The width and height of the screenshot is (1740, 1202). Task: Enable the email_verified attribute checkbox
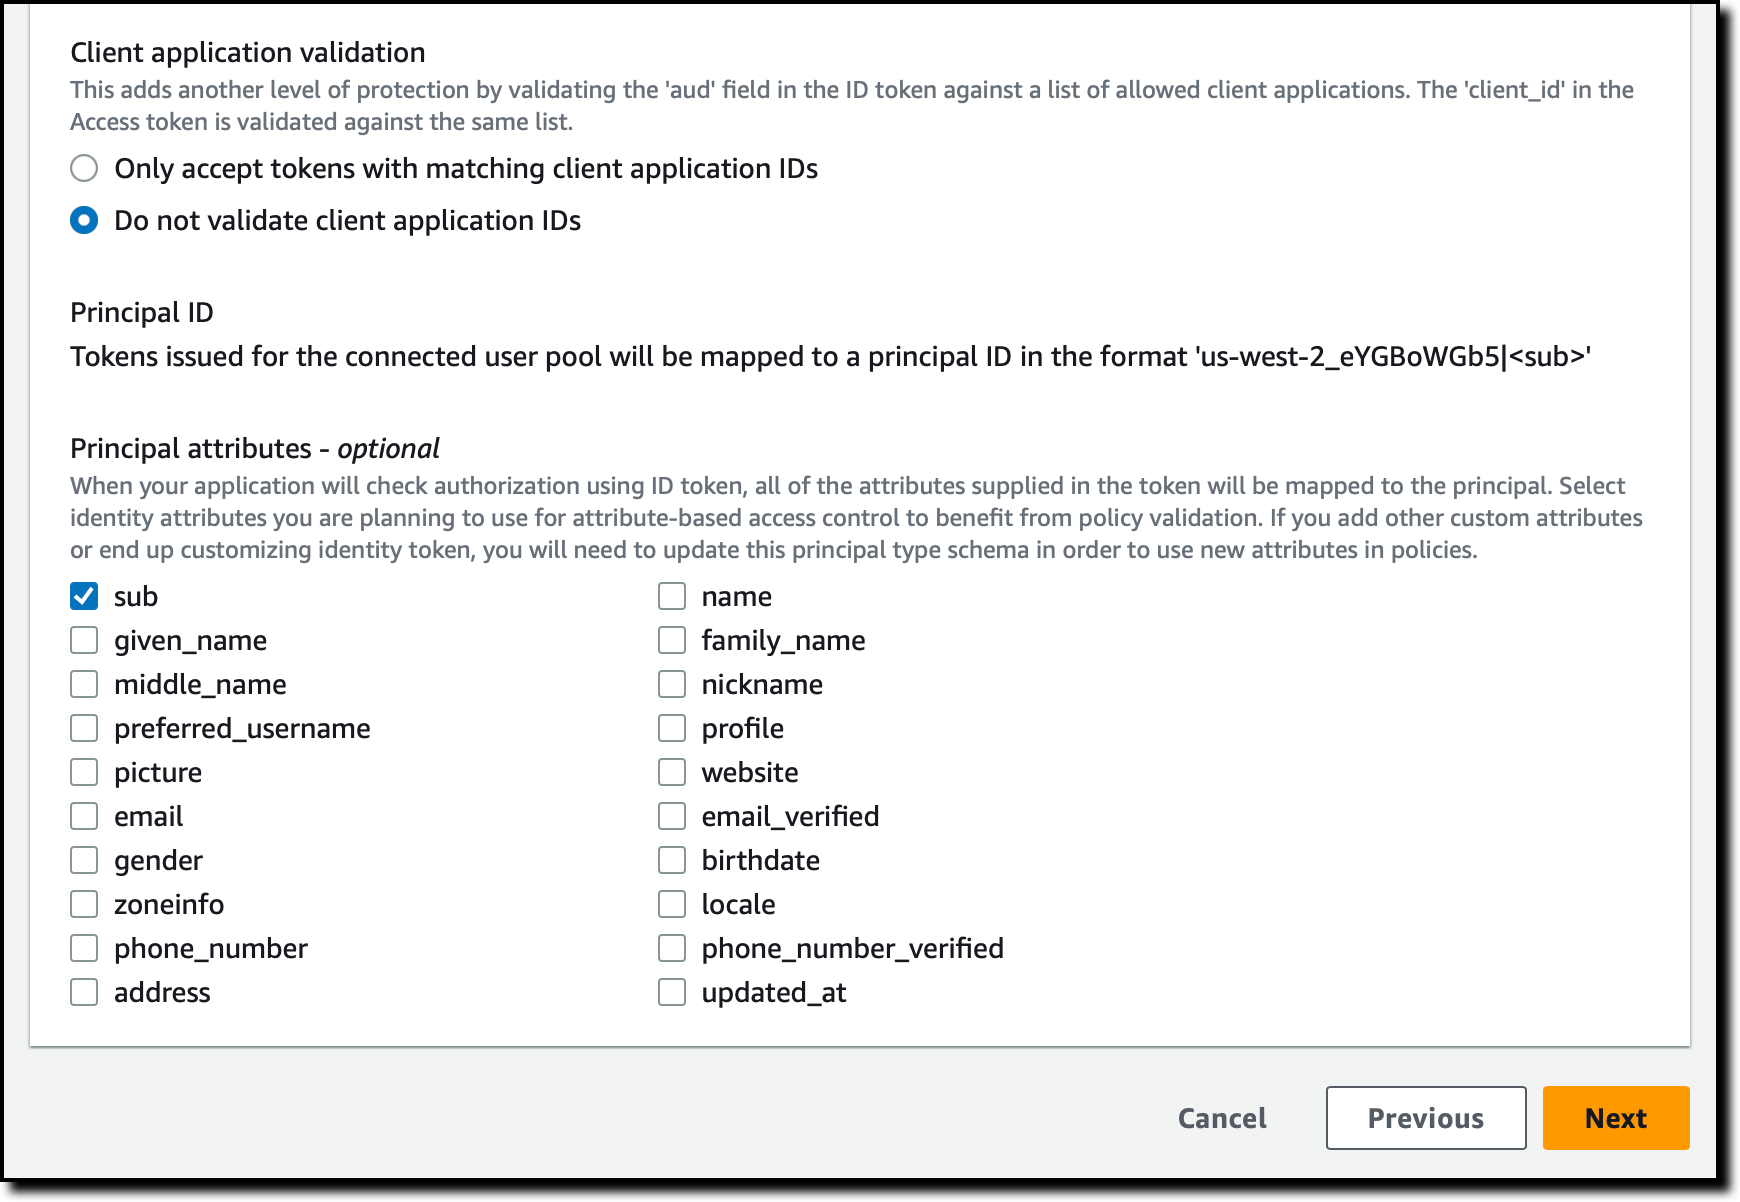pos(672,816)
